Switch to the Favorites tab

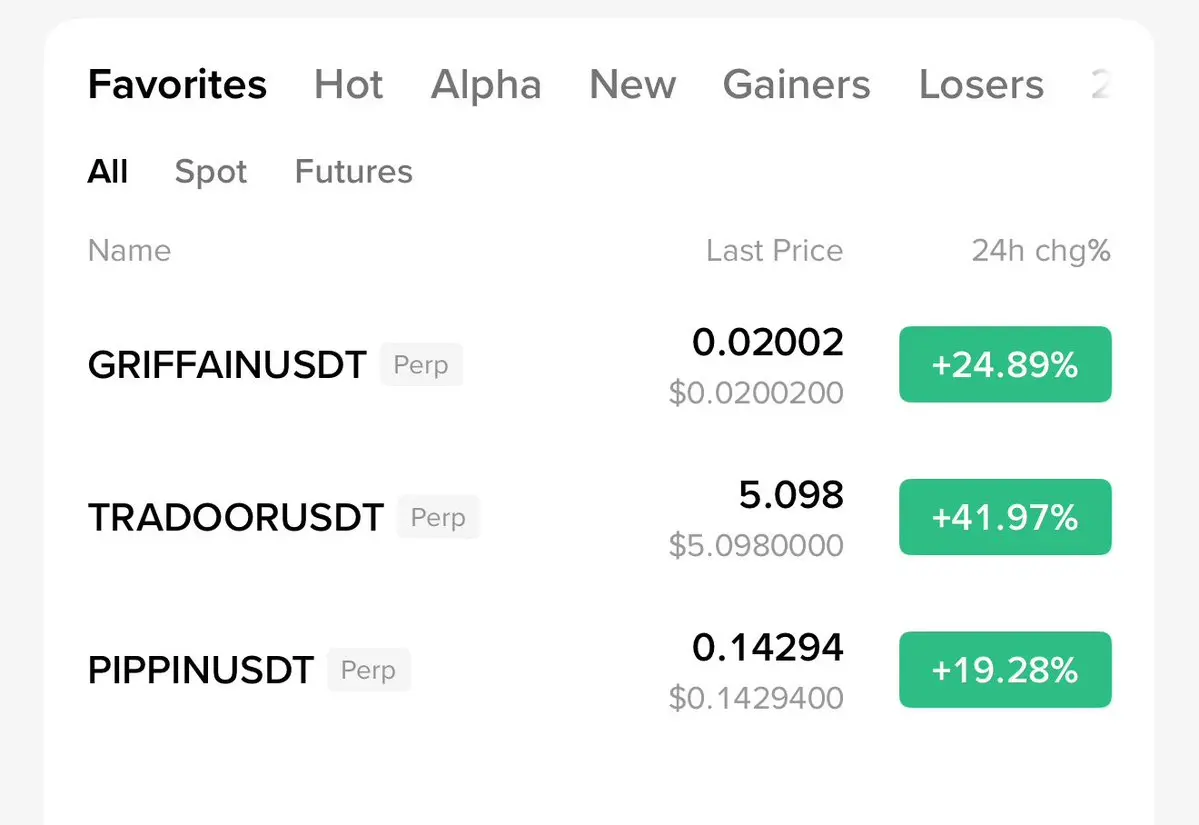pos(177,85)
